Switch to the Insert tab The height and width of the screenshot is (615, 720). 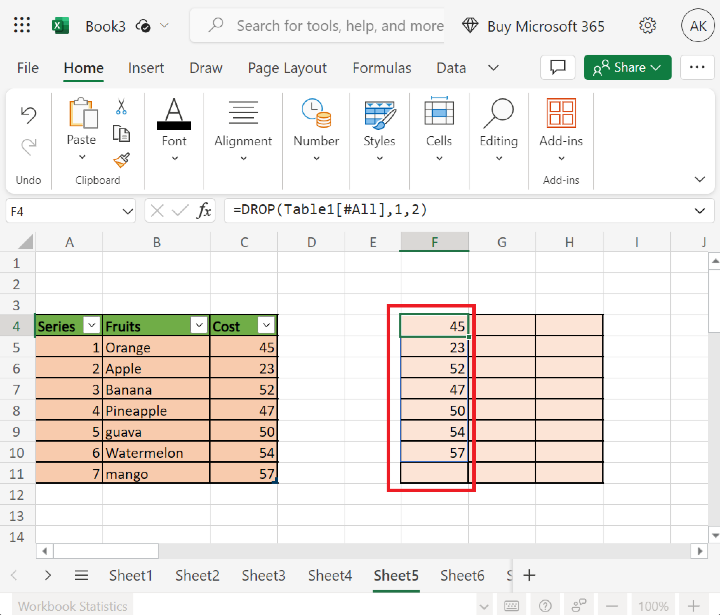(146, 68)
